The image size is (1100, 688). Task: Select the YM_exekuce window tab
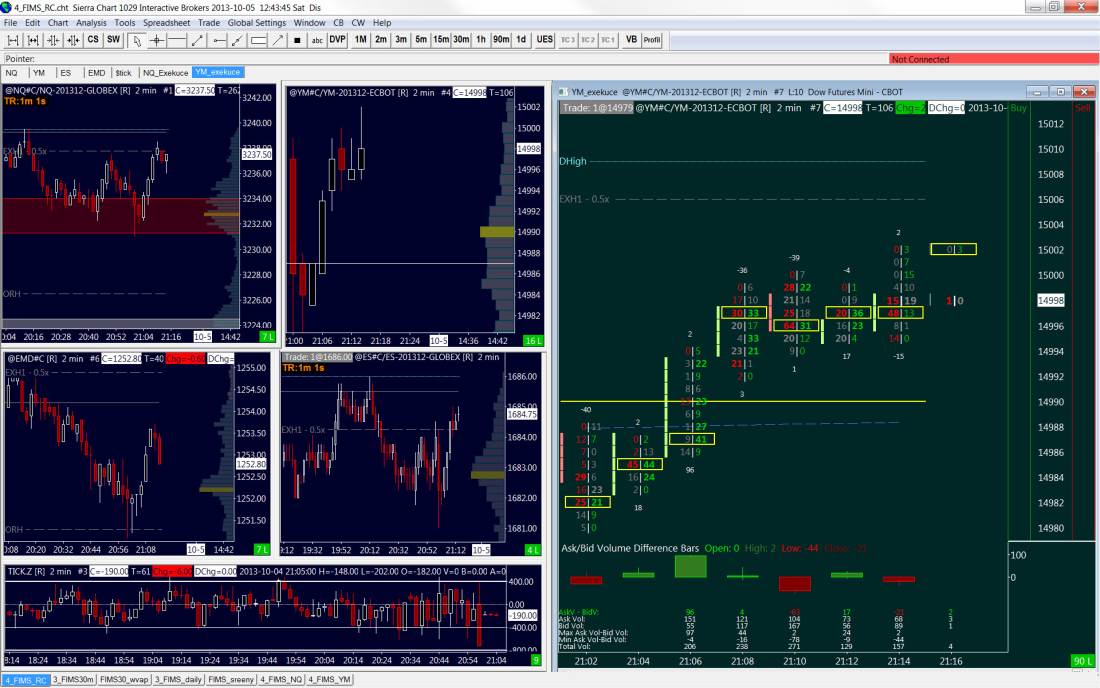click(217, 72)
